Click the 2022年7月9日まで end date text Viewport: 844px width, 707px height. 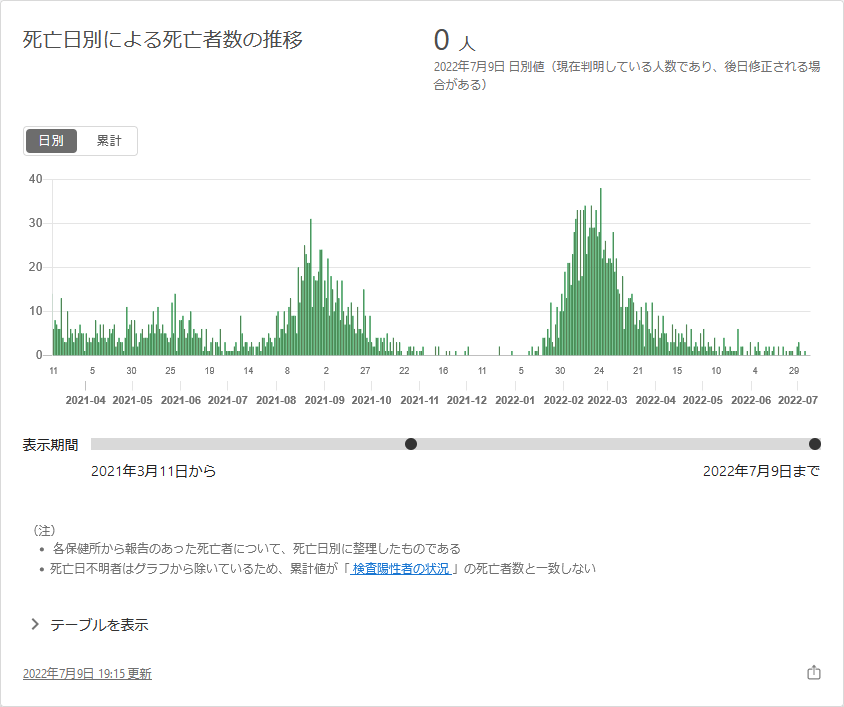pos(761,471)
